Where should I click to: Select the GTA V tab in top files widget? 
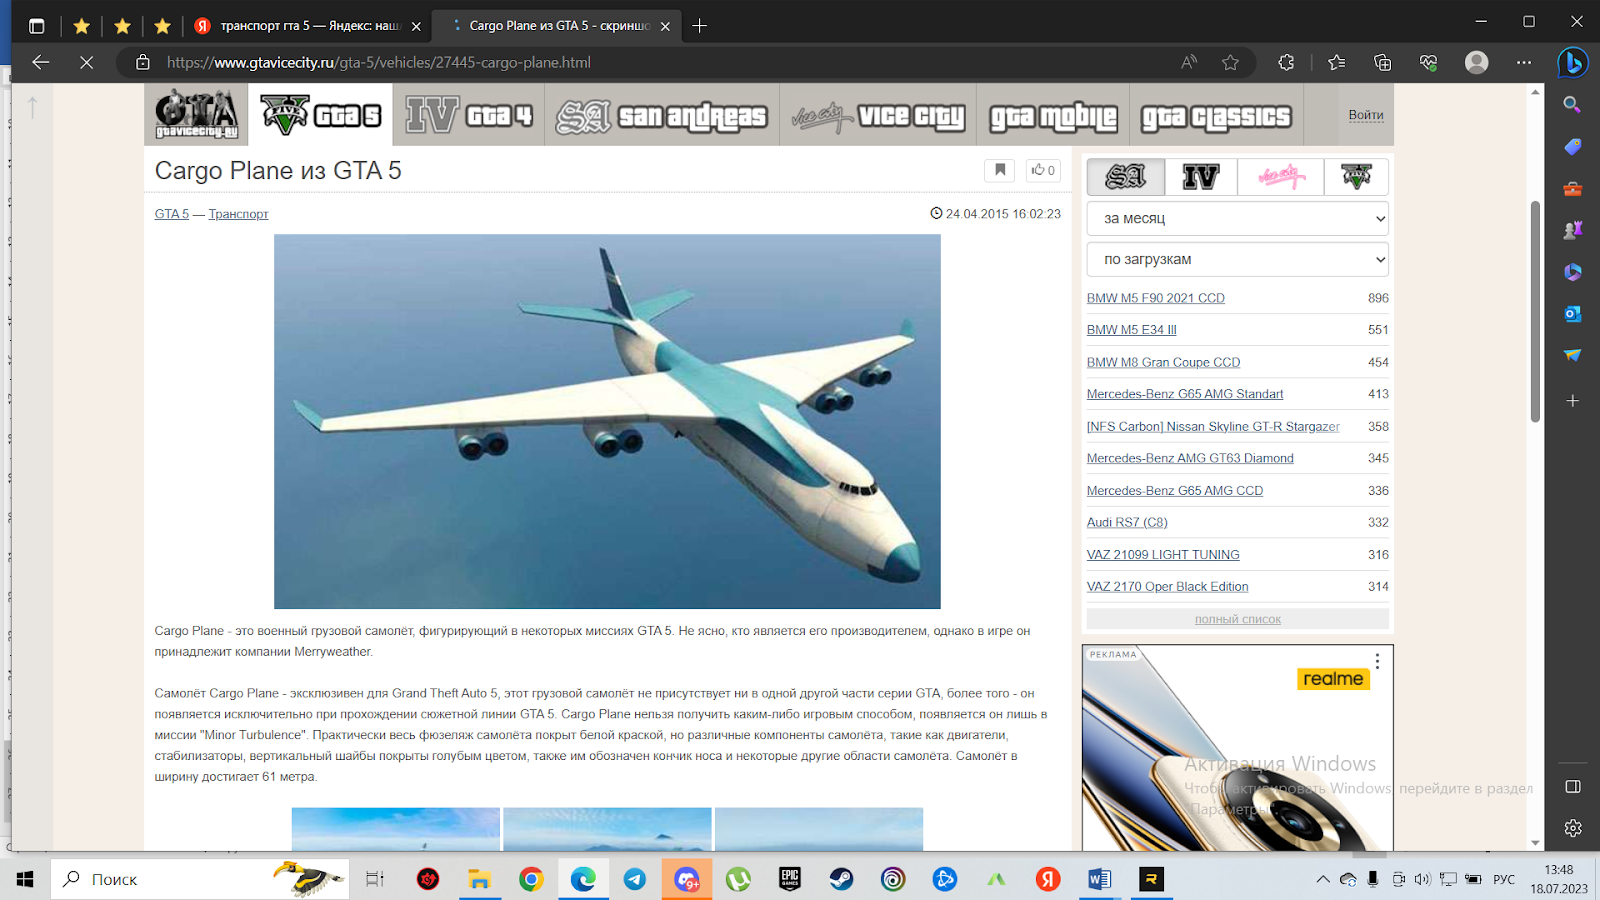pos(1357,177)
